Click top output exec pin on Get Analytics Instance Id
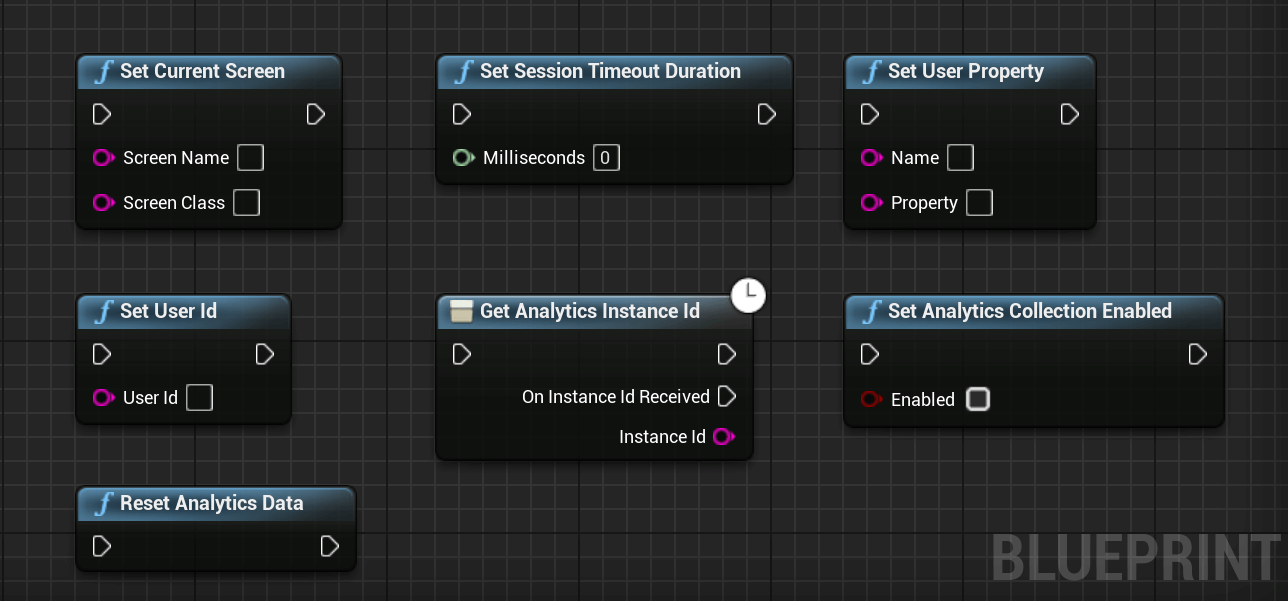Viewport: 1288px width, 601px height. point(727,354)
